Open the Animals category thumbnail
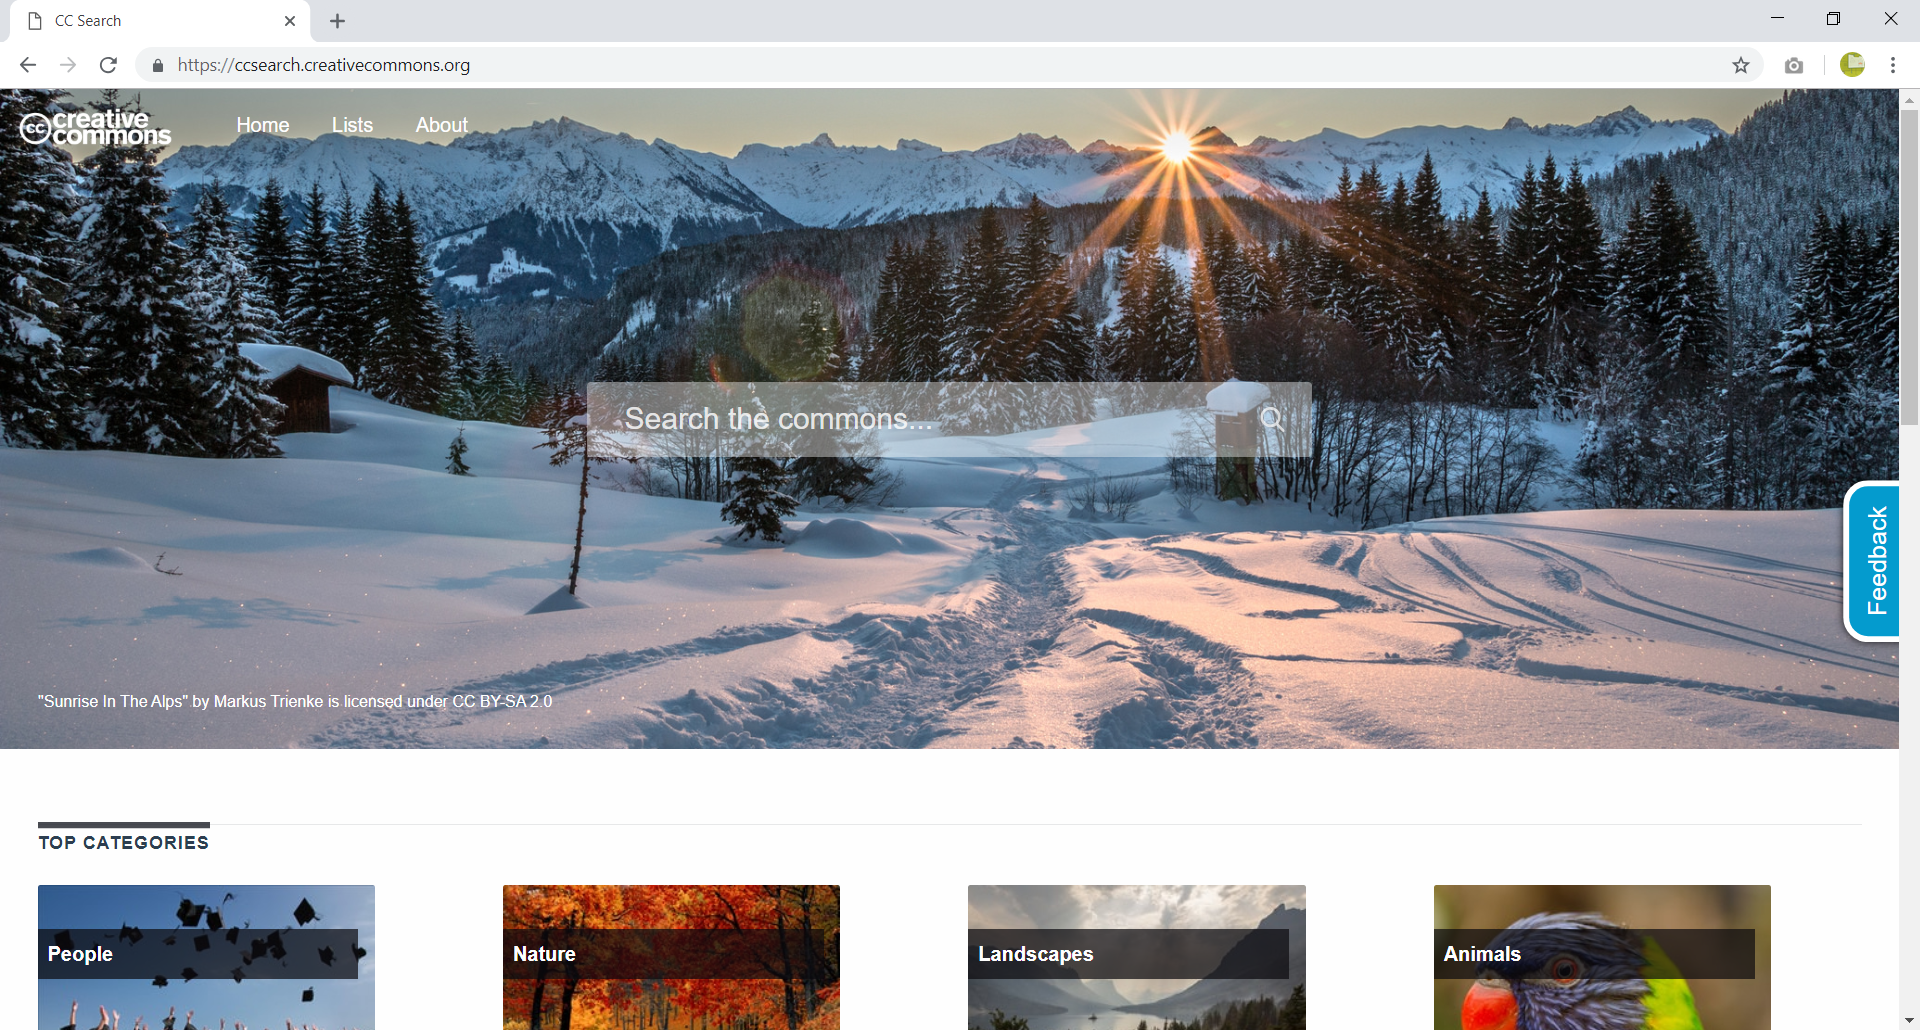1920x1030 pixels. tap(1601, 956)
